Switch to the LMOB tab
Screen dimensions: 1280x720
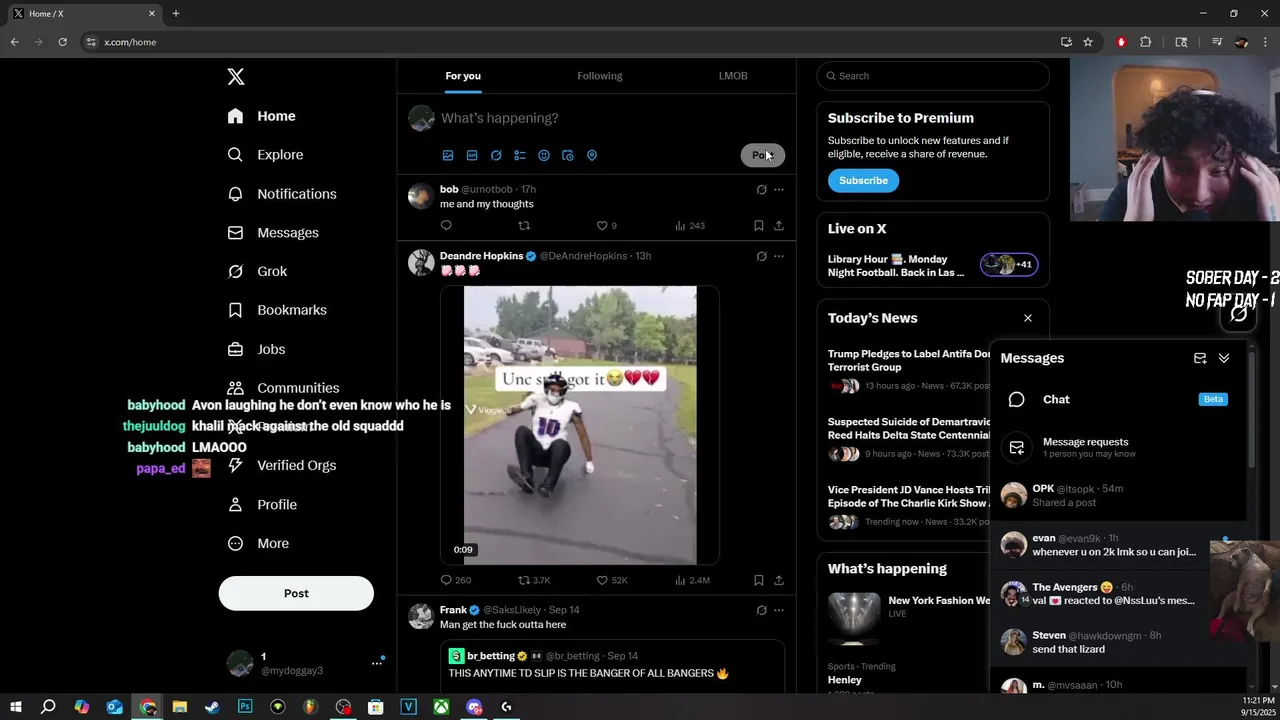pyautogui.click(x=733, y=76)
